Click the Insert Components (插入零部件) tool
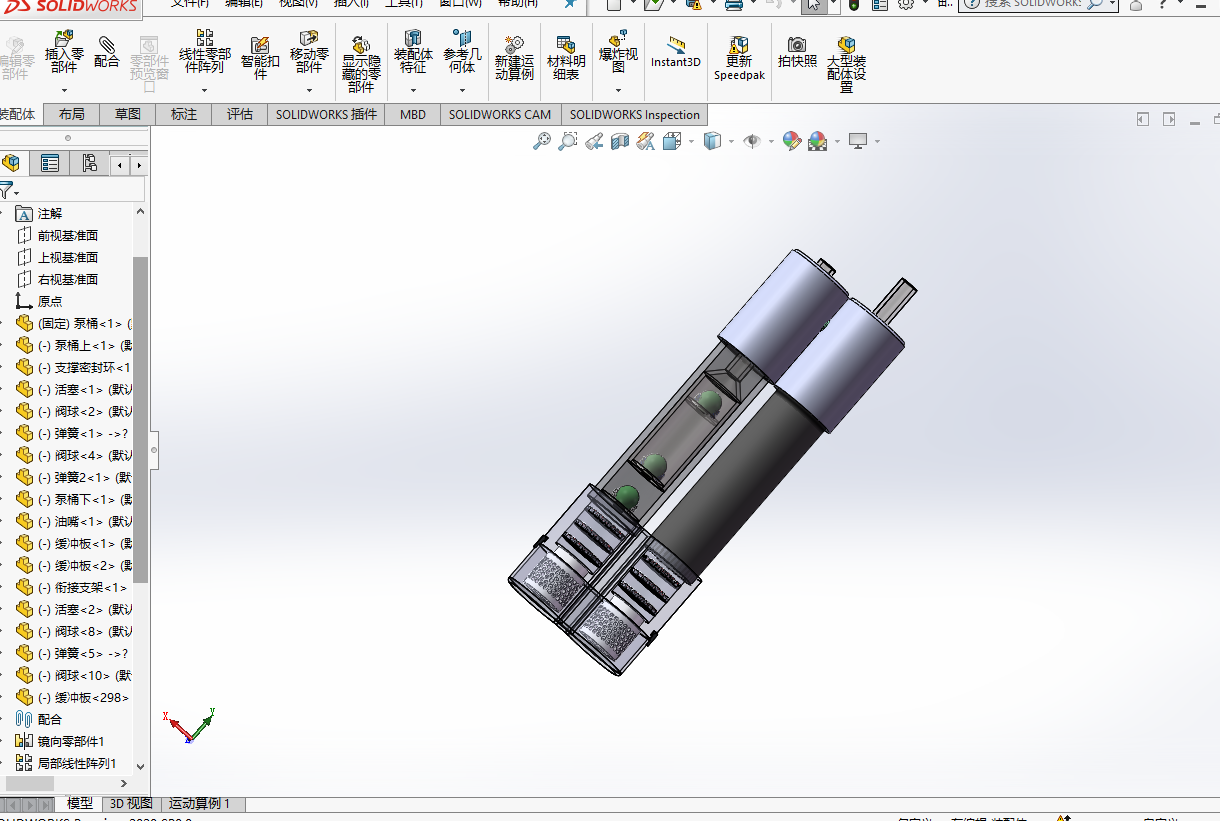Screen dimensions: 1220x821 tap(64, 53)
